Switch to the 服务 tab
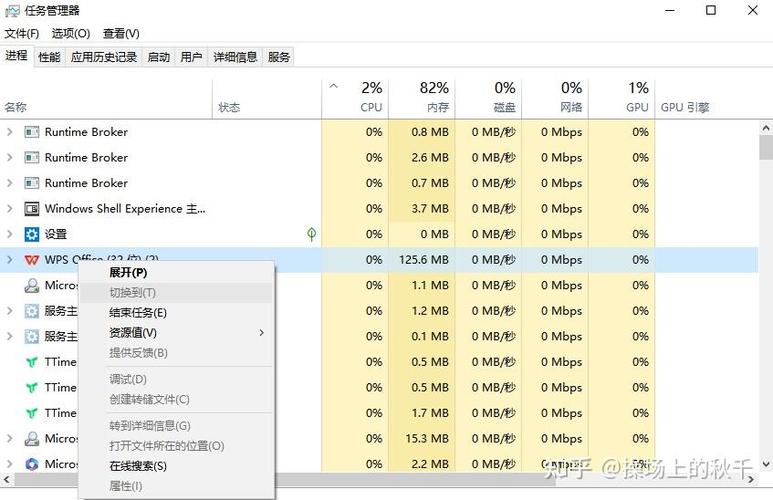Screen dimensions: 773x500 [279, 57]
